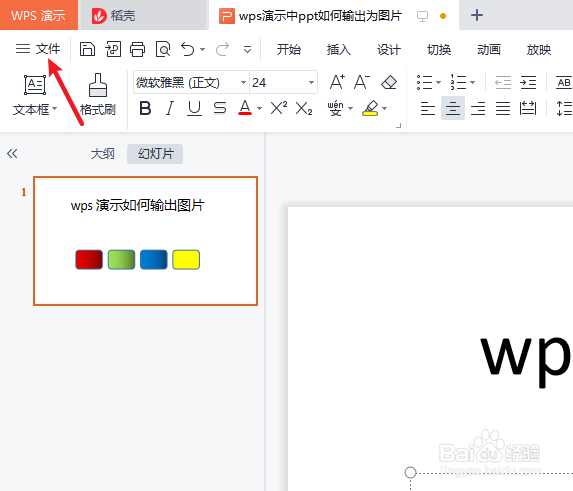Viewport: 573px width, 491px height.
Task: Switch to the 动画 ribbon tab
Action: pyautogui.click(x=489, y=49)
